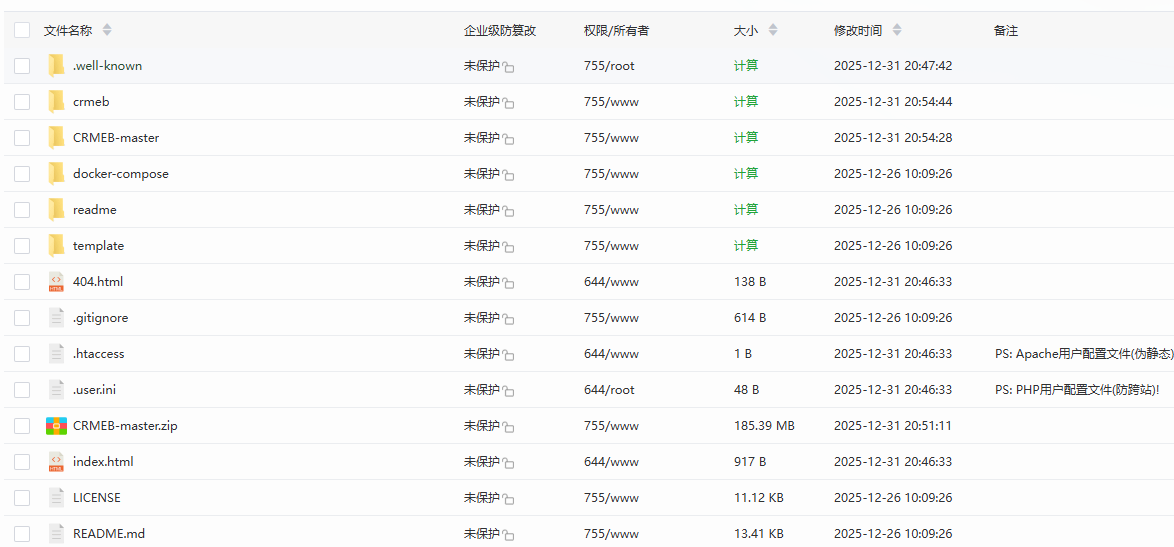This screenshot has width=1174, height=547.
Task: Select the LICENSE file checkbox
Action: tap(22, 498)
